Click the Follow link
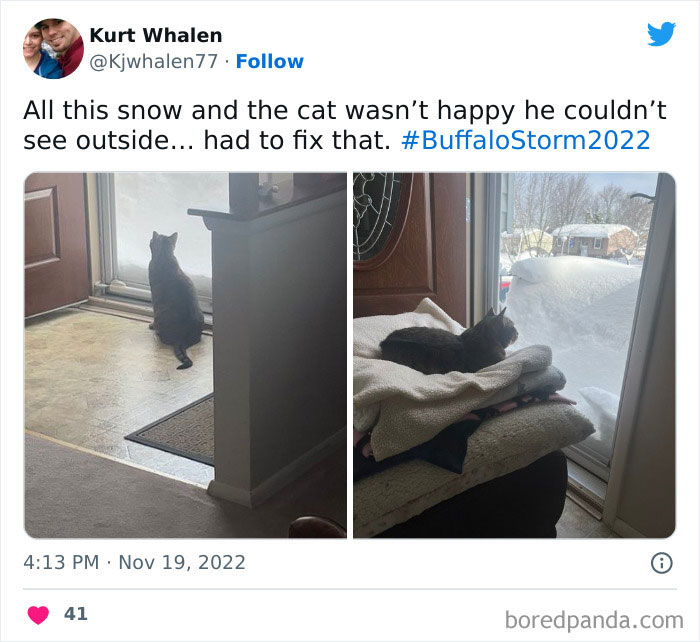This screenshot has width=700, height=642. 270,62
